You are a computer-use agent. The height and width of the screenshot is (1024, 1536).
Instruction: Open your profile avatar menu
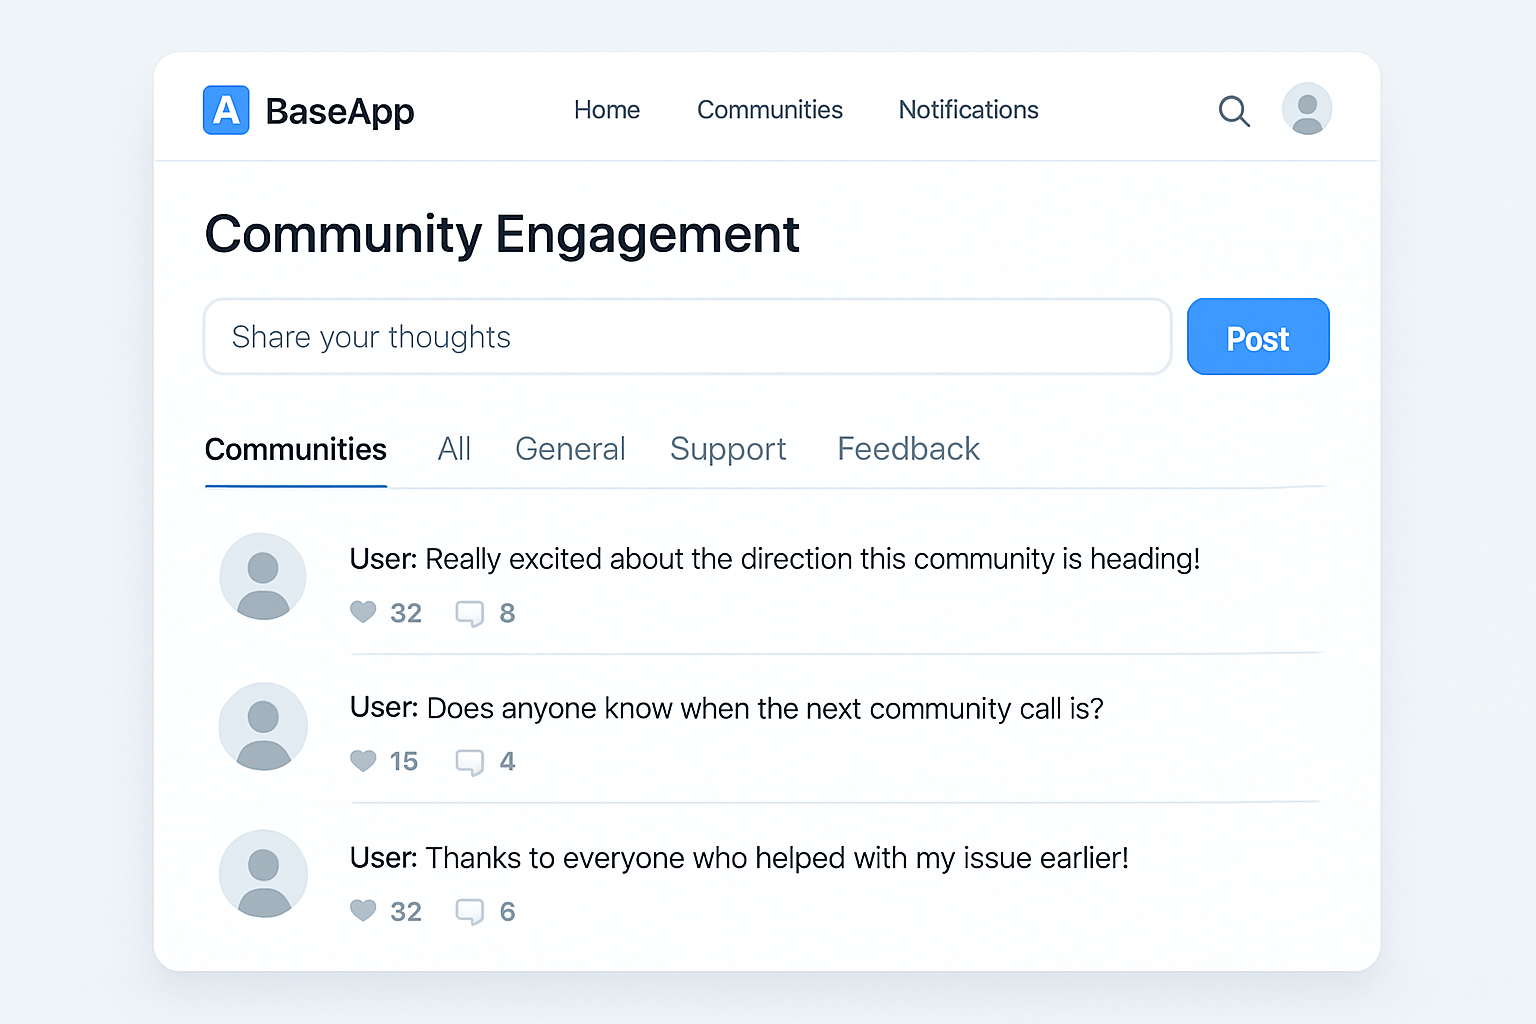tap(1306, 109)
